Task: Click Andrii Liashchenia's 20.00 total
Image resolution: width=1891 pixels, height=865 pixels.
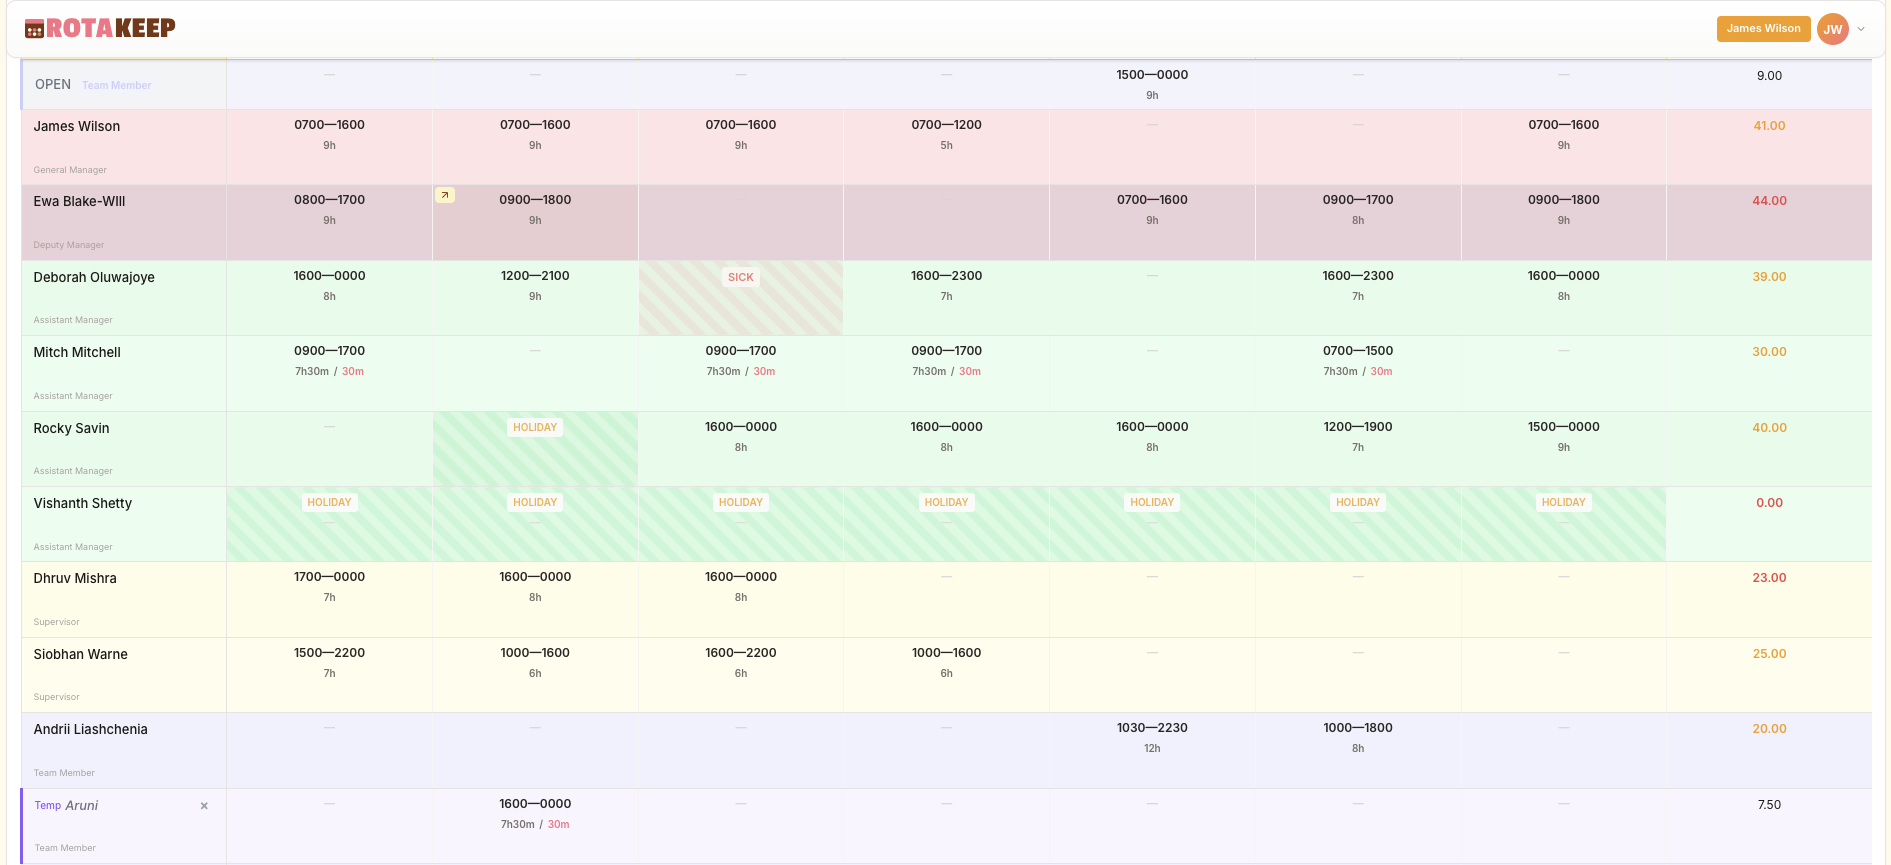Action: pos(1769,729)
